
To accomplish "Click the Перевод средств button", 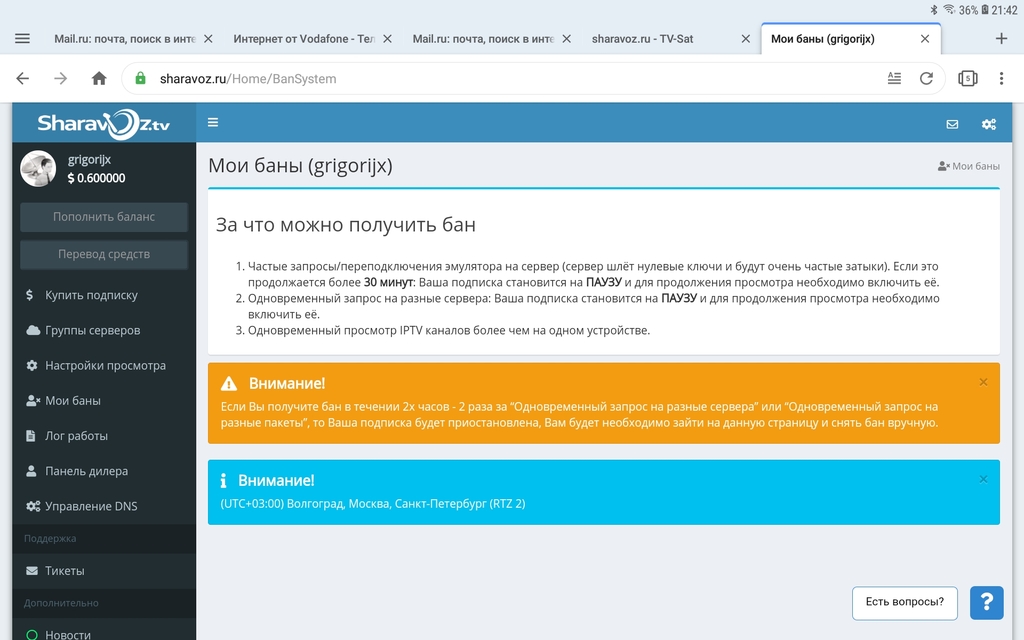I will click(104, 254).
